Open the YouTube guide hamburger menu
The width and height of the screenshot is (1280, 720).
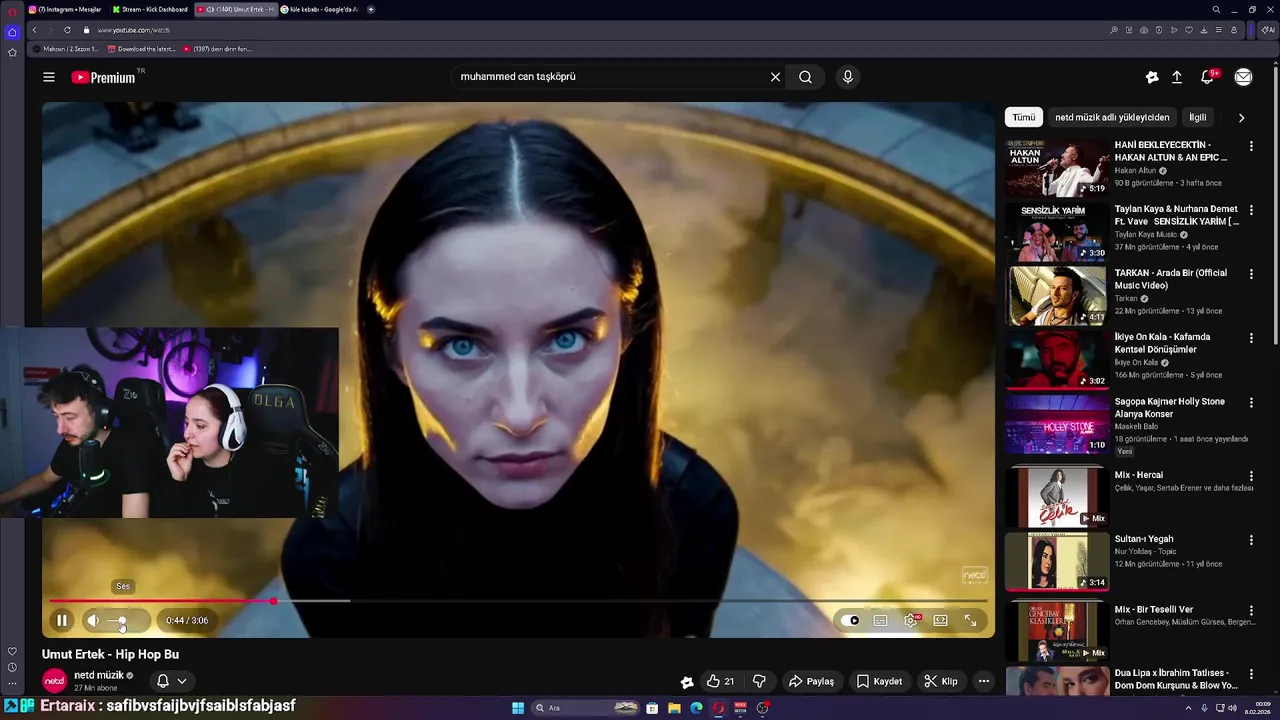click(x=49, y=77)
